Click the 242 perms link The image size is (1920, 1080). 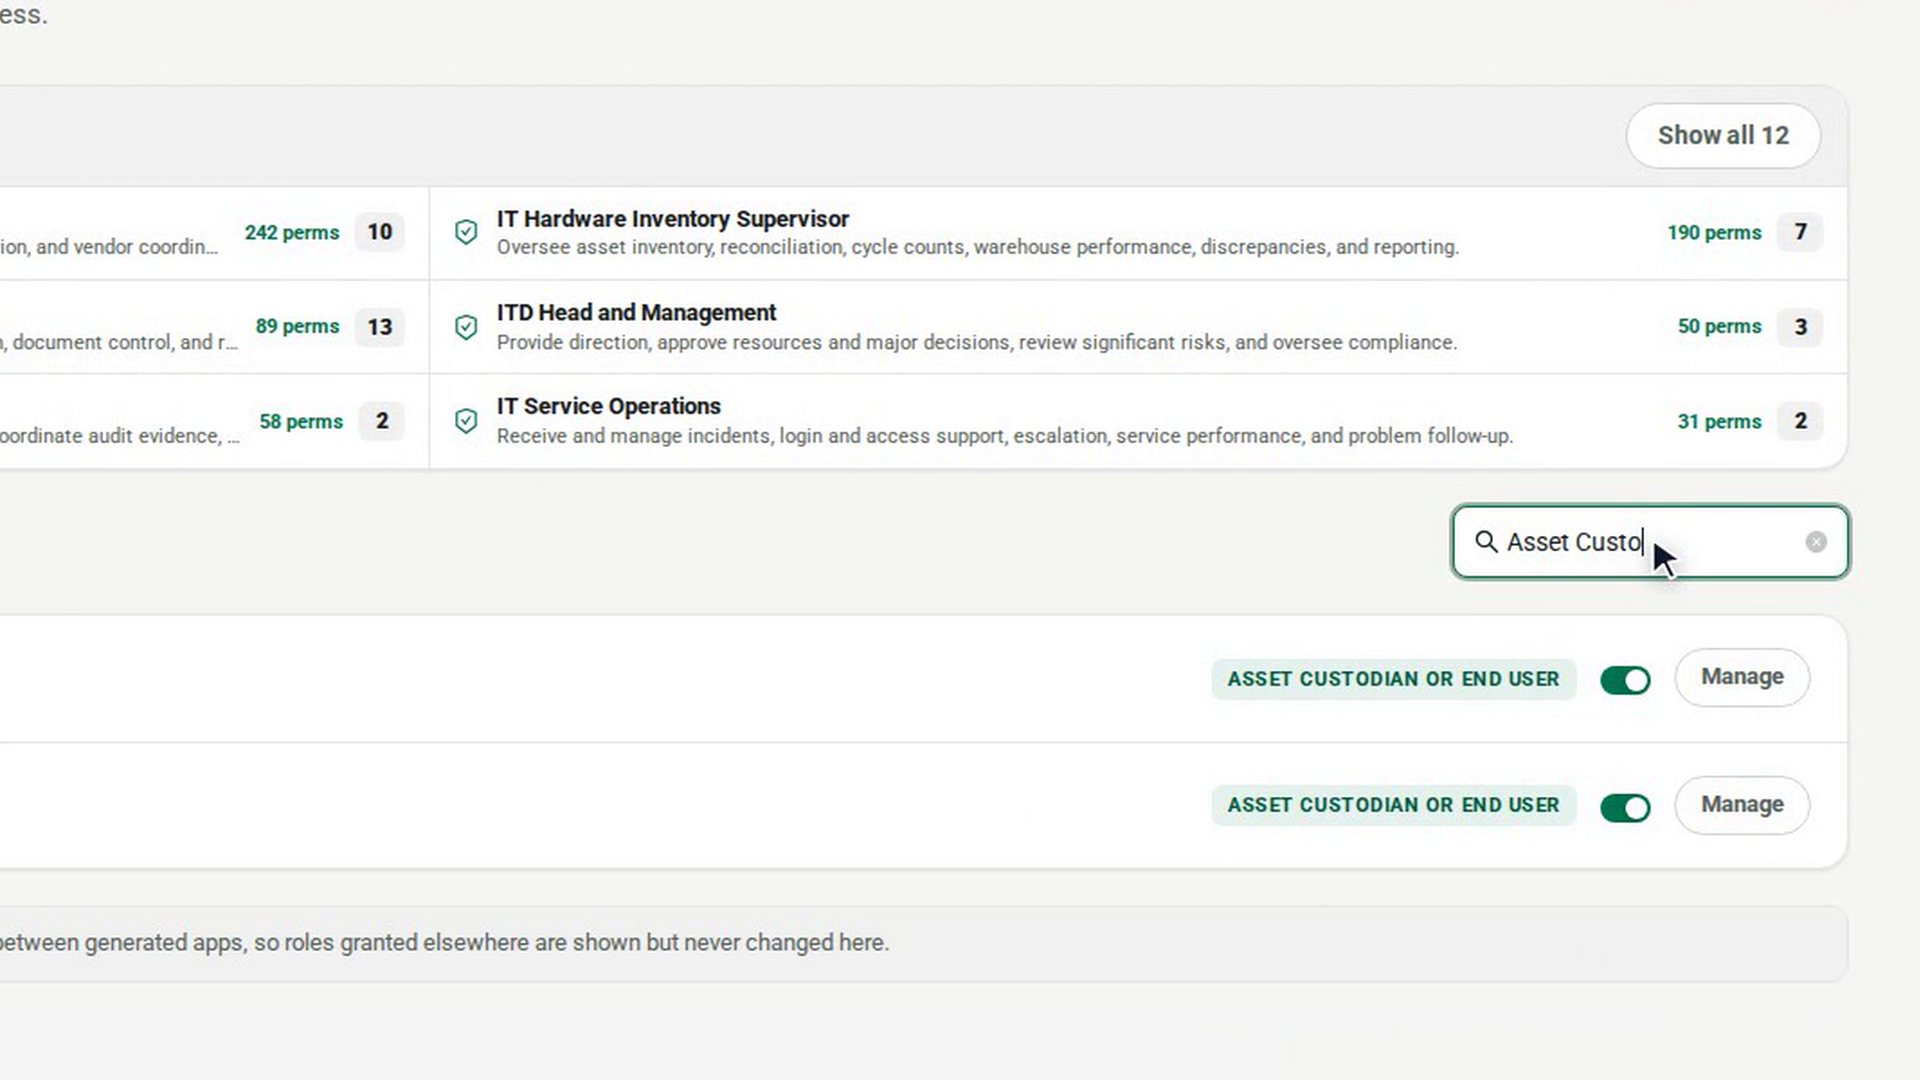click(292, 232)
